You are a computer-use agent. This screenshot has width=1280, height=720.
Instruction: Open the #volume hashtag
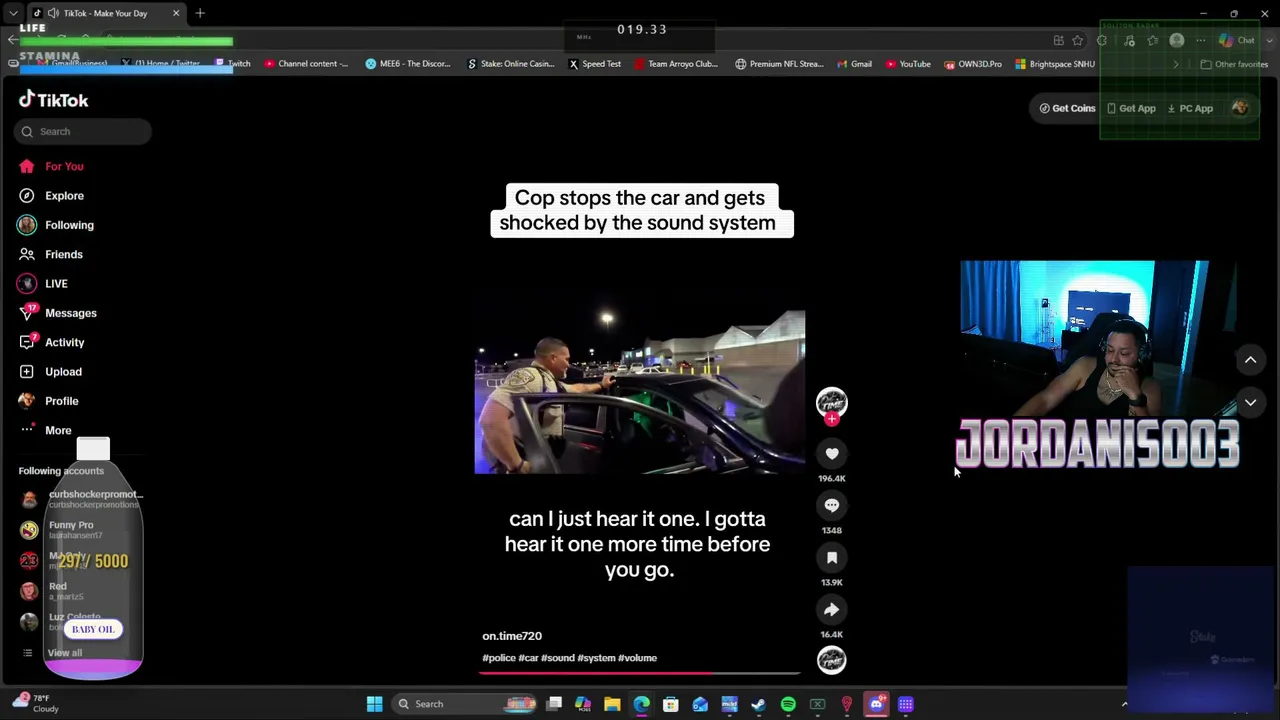pyautogui.click(x=638, y=658)
